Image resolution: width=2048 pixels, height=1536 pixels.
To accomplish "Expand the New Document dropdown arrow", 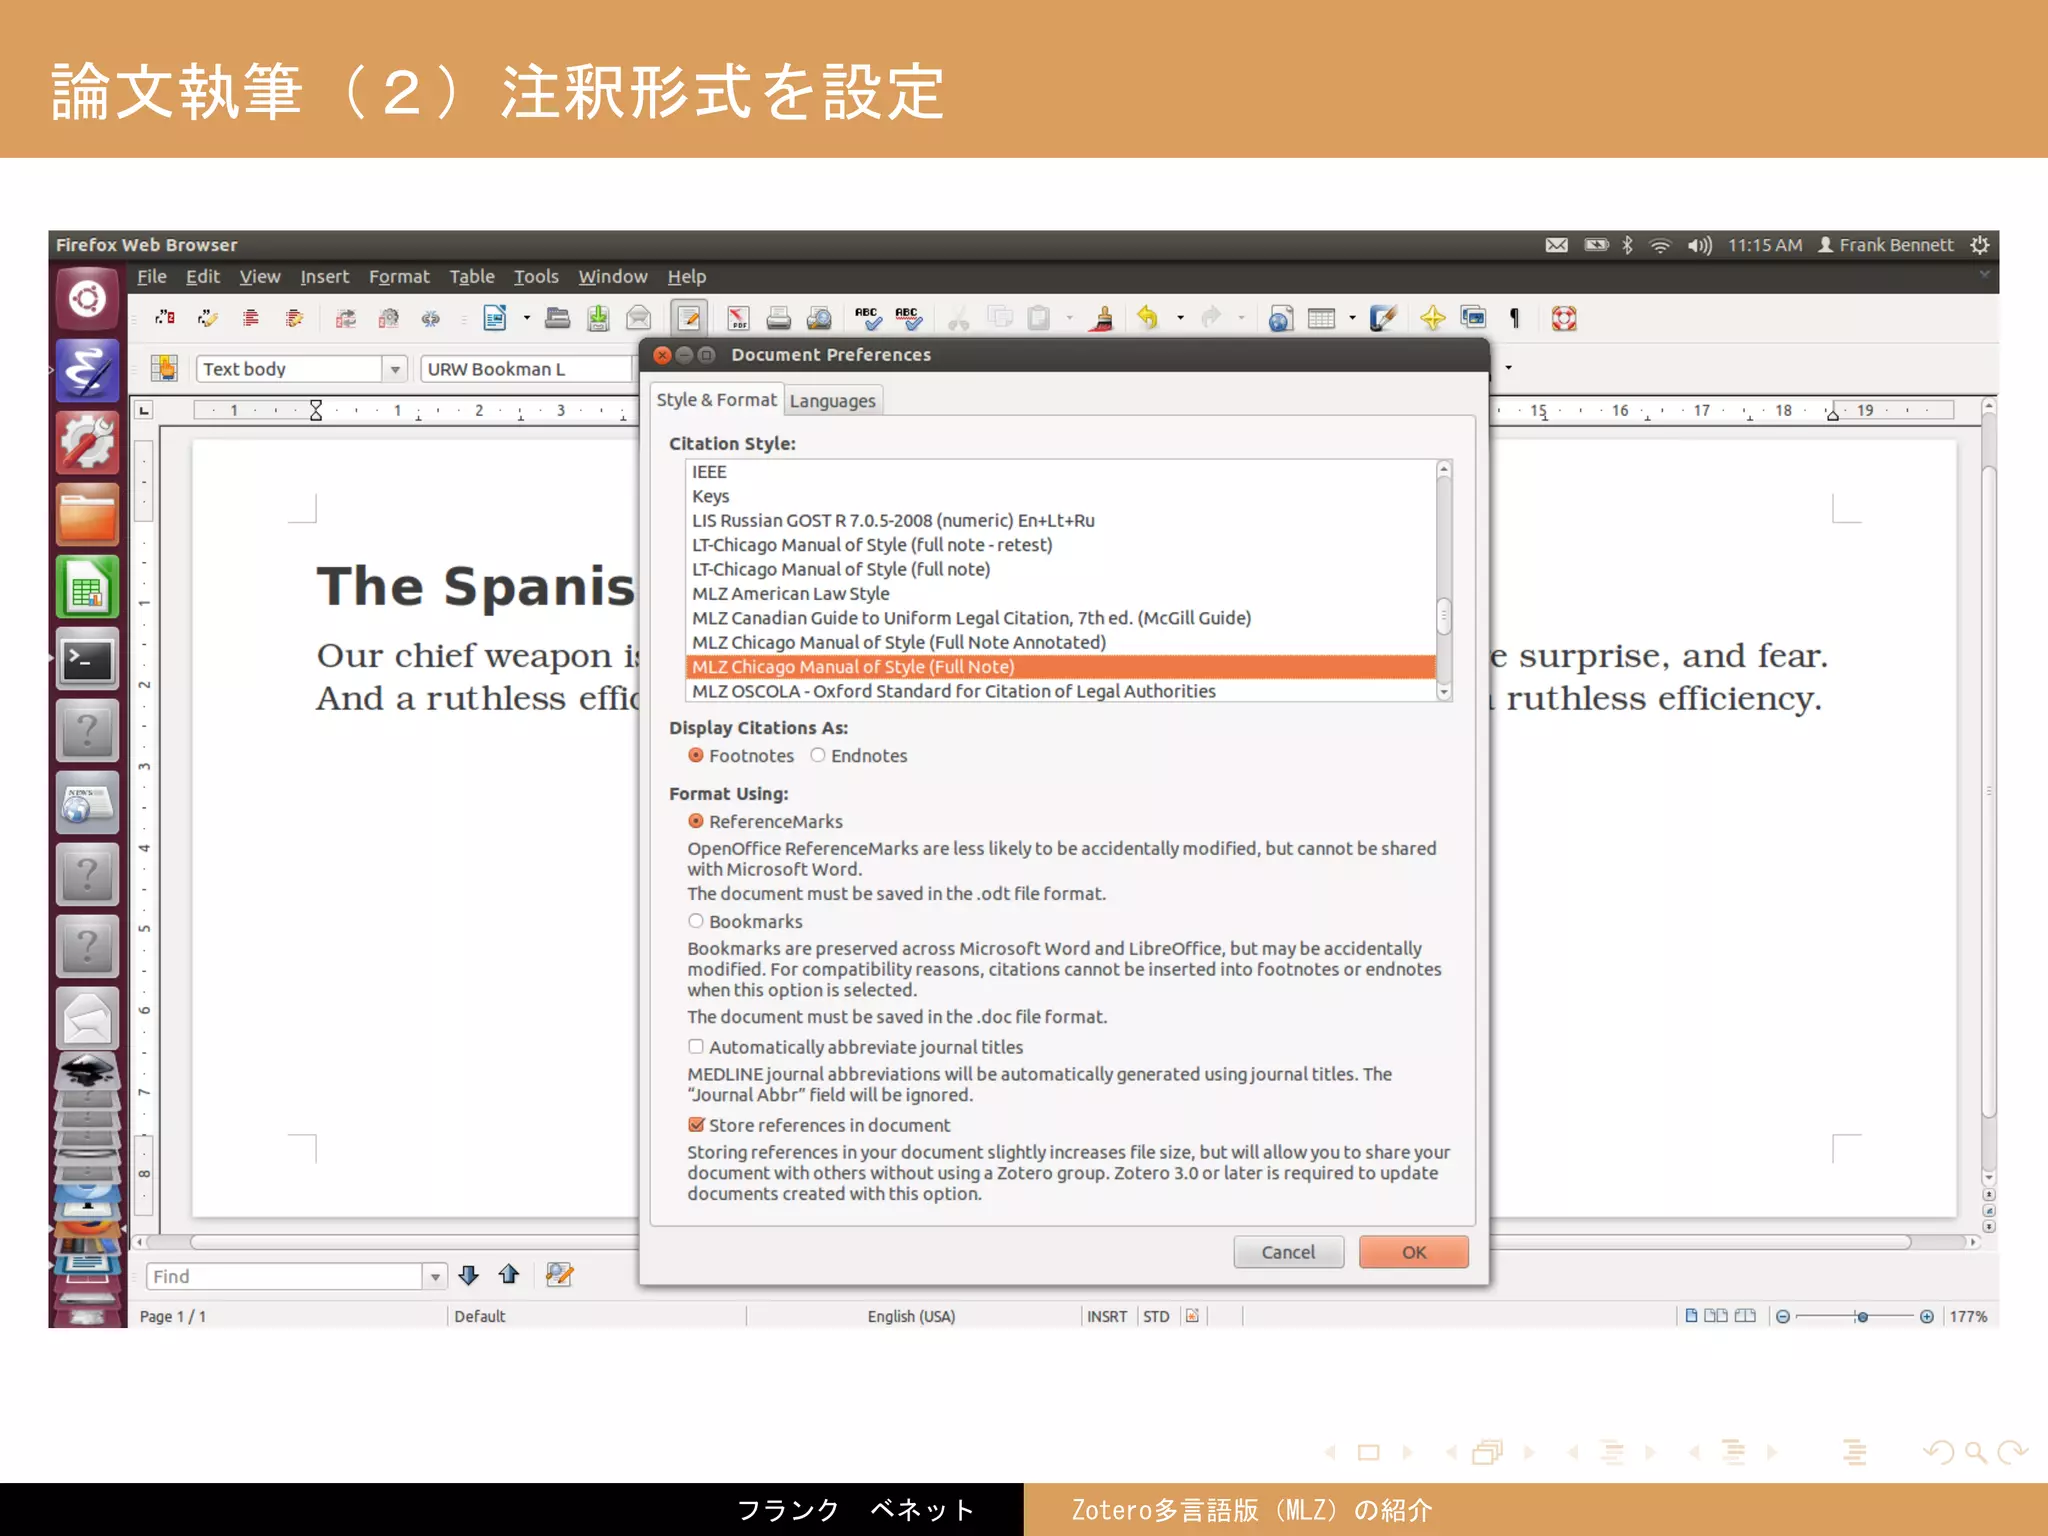I will [x=526, y=318].
